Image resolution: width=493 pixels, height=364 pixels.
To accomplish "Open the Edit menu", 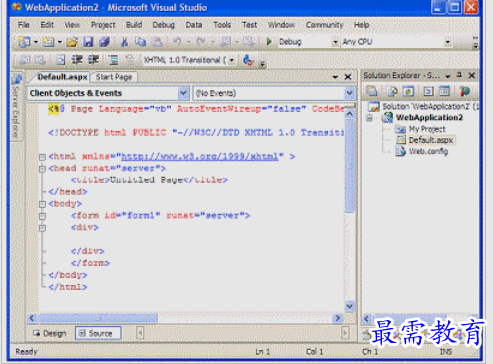I will point(47,25).
